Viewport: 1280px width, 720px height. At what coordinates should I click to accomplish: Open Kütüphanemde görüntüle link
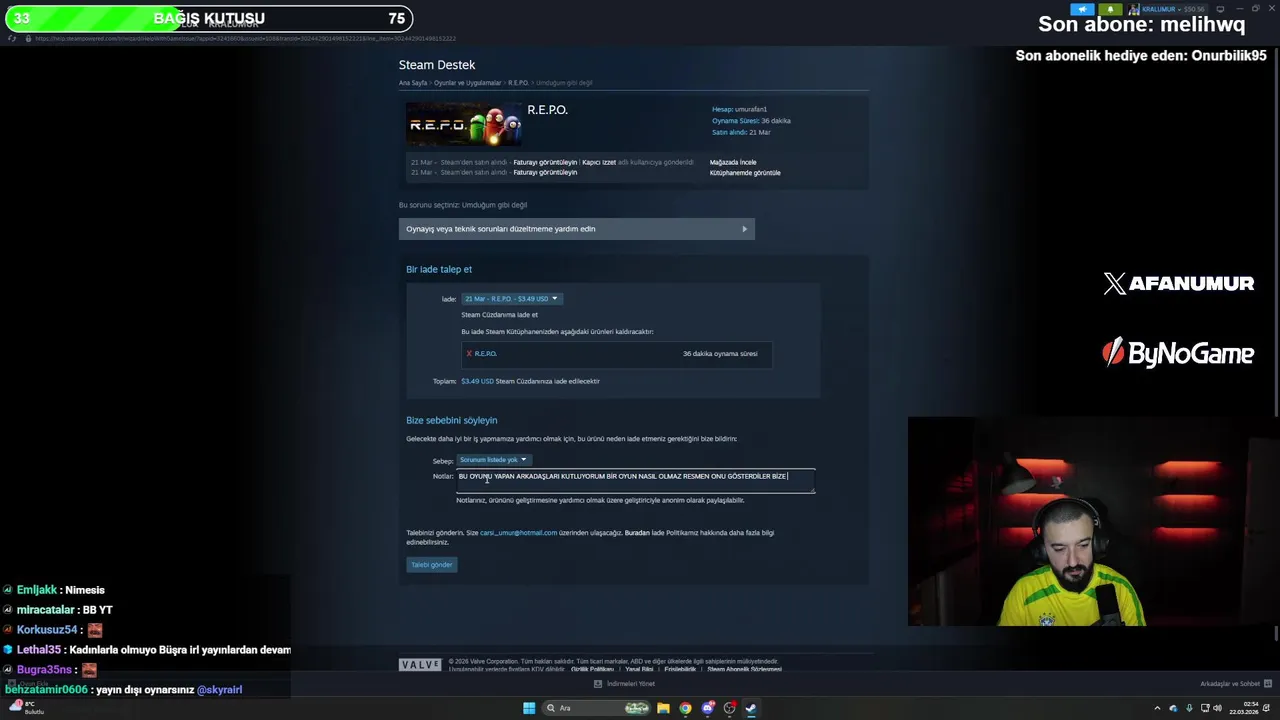click(745, 173)
